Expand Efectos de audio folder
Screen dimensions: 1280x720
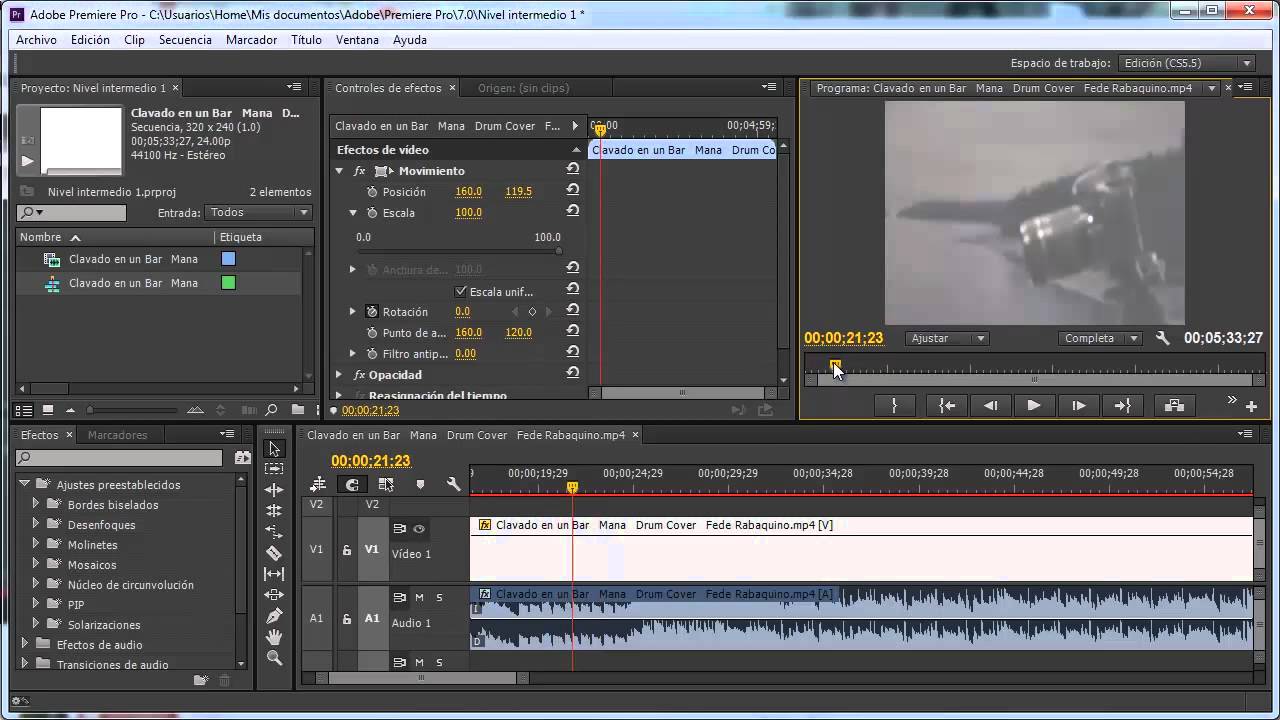tap(24, 644)
